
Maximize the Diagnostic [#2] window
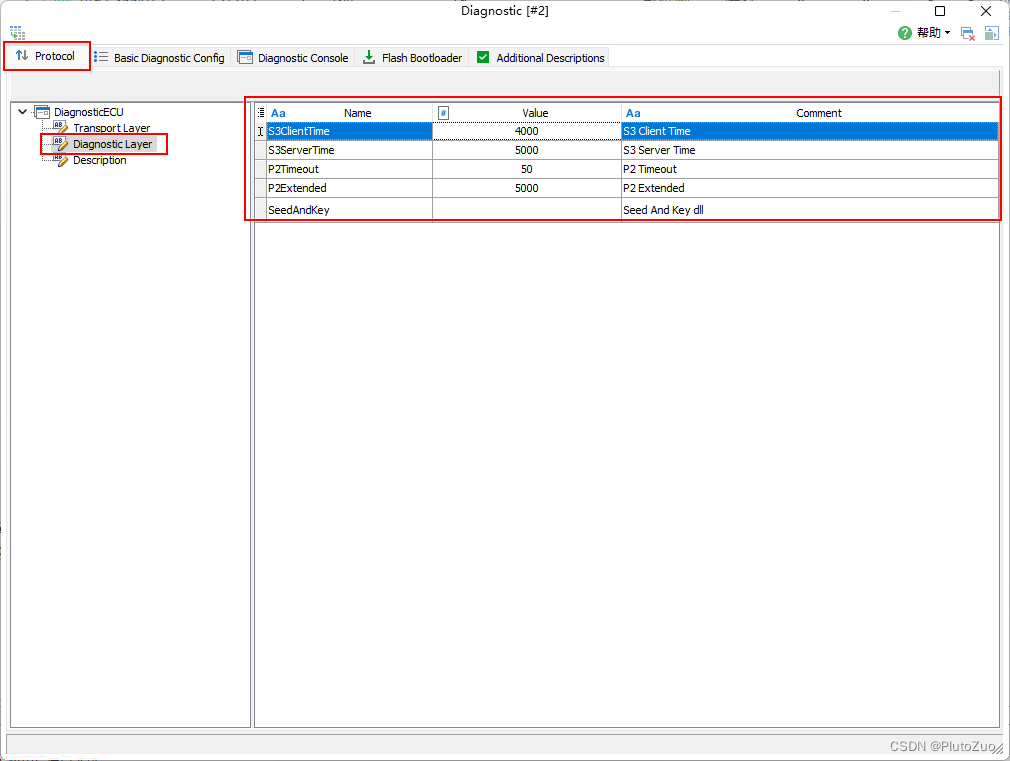click(940, 11)
